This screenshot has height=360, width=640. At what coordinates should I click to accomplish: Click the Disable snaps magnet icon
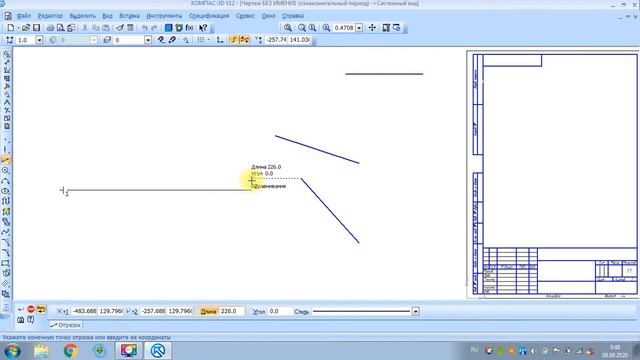[x=172, y=40]
